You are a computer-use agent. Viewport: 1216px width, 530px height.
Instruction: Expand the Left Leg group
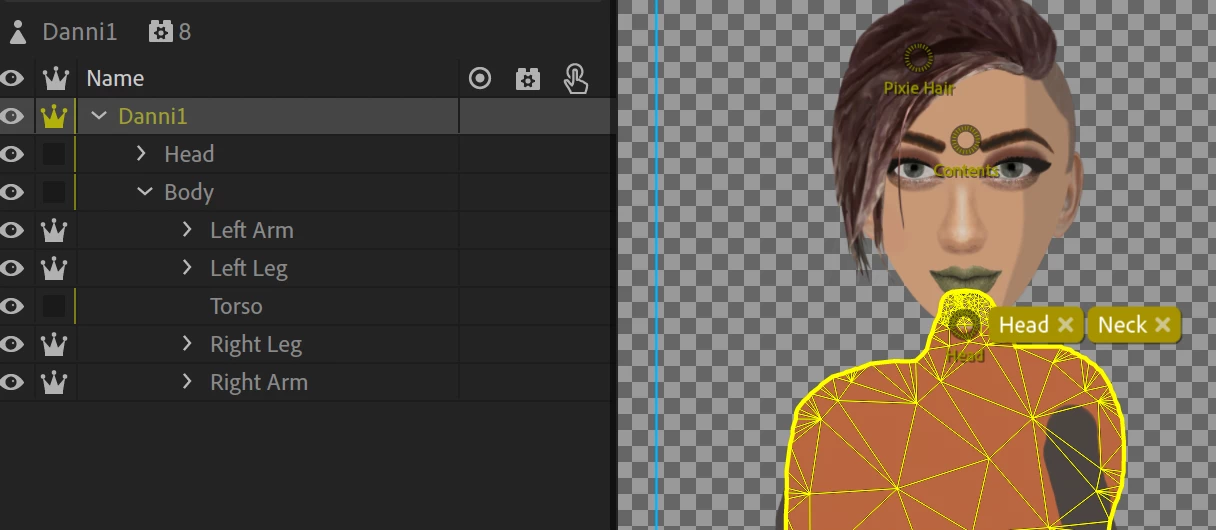[187, 268]
